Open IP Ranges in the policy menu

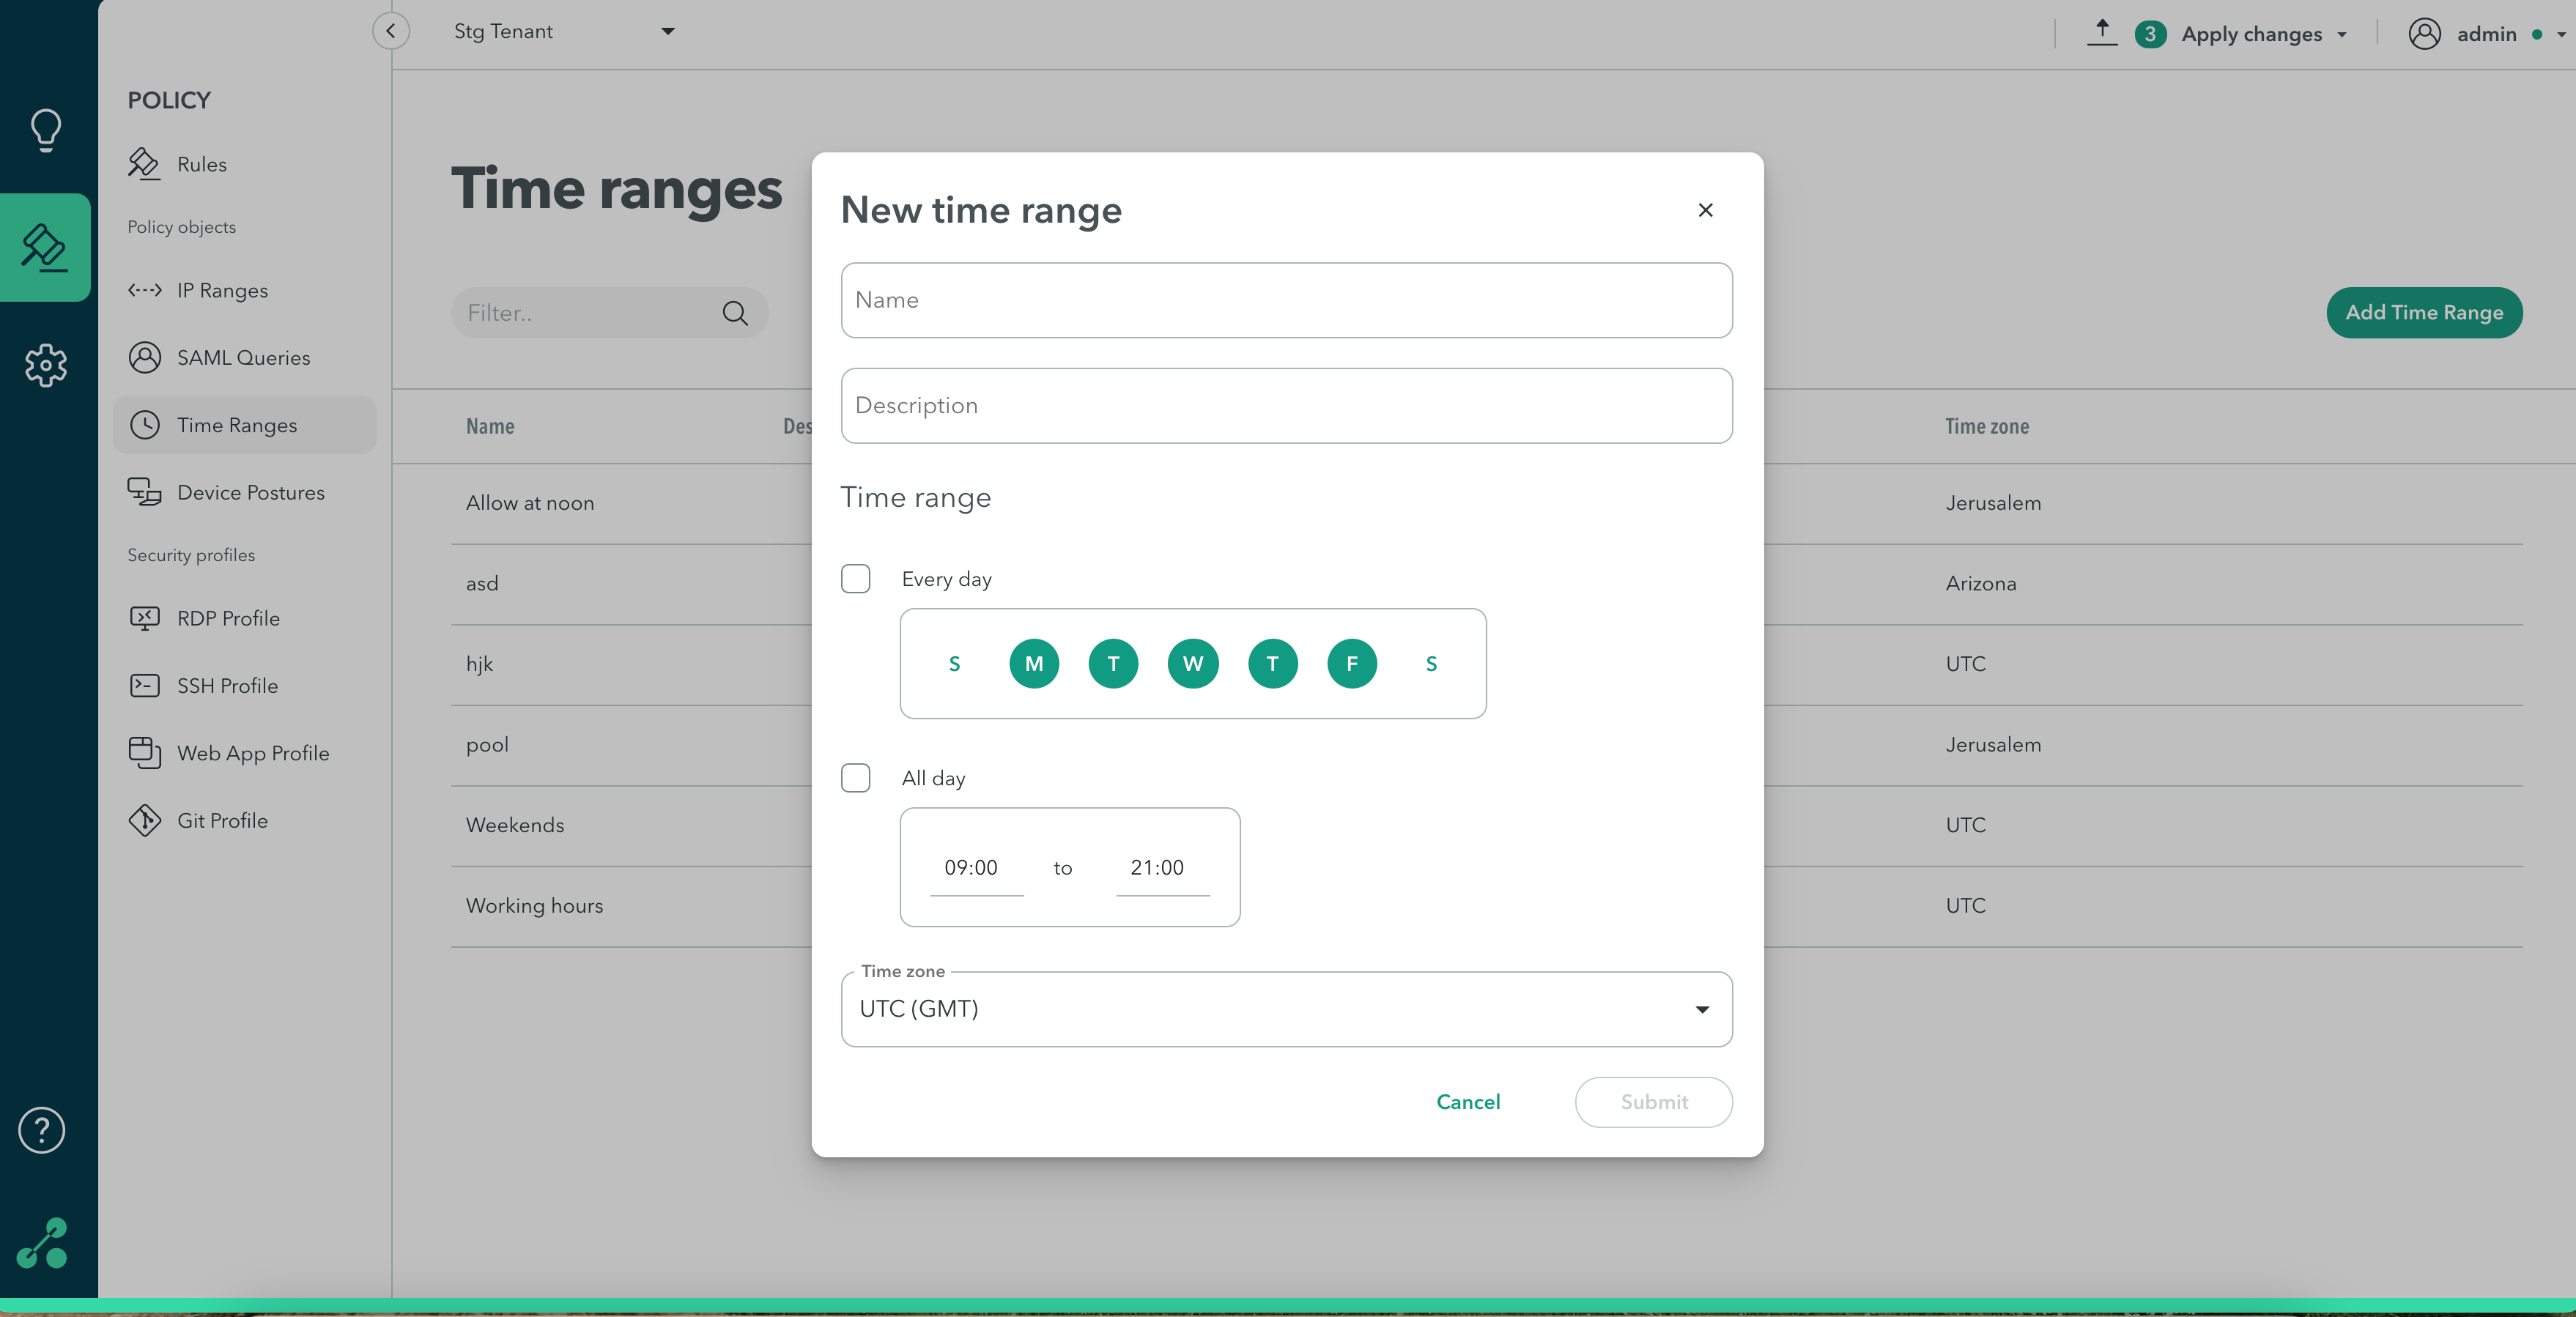(x=222, y=291)
